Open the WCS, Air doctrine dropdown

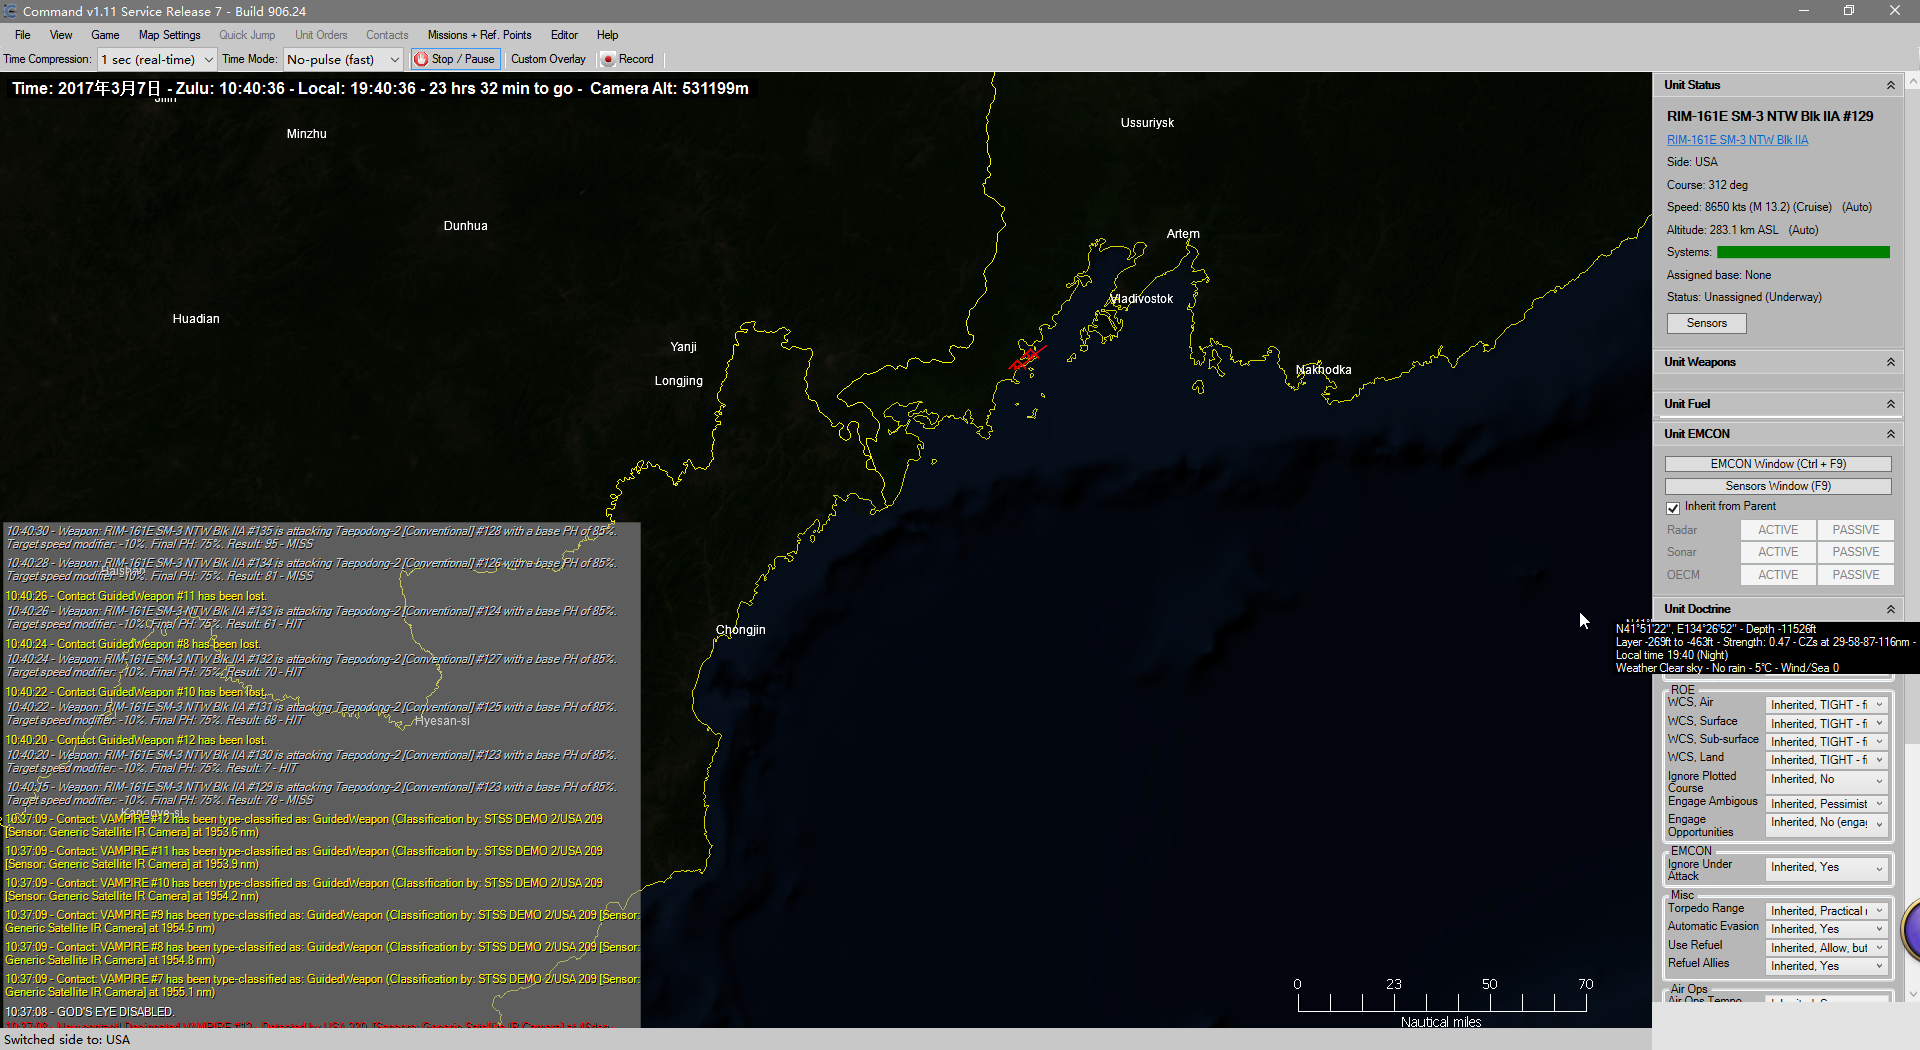[x=1826, y=705]
